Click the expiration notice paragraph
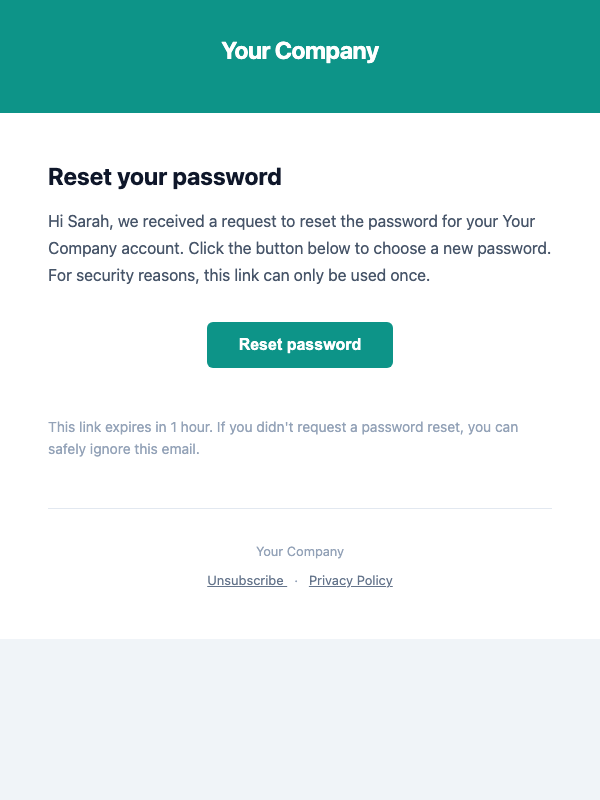 coord(283,437)
